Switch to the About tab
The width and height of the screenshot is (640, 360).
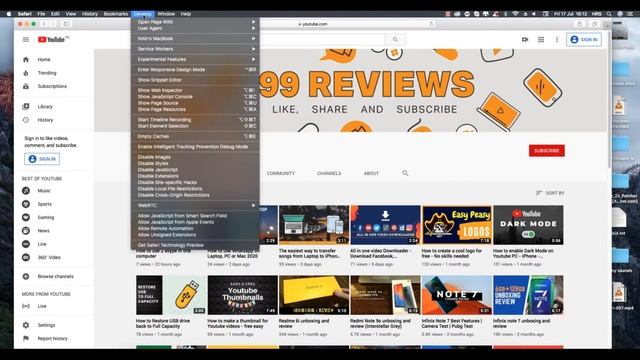(371, 173)
